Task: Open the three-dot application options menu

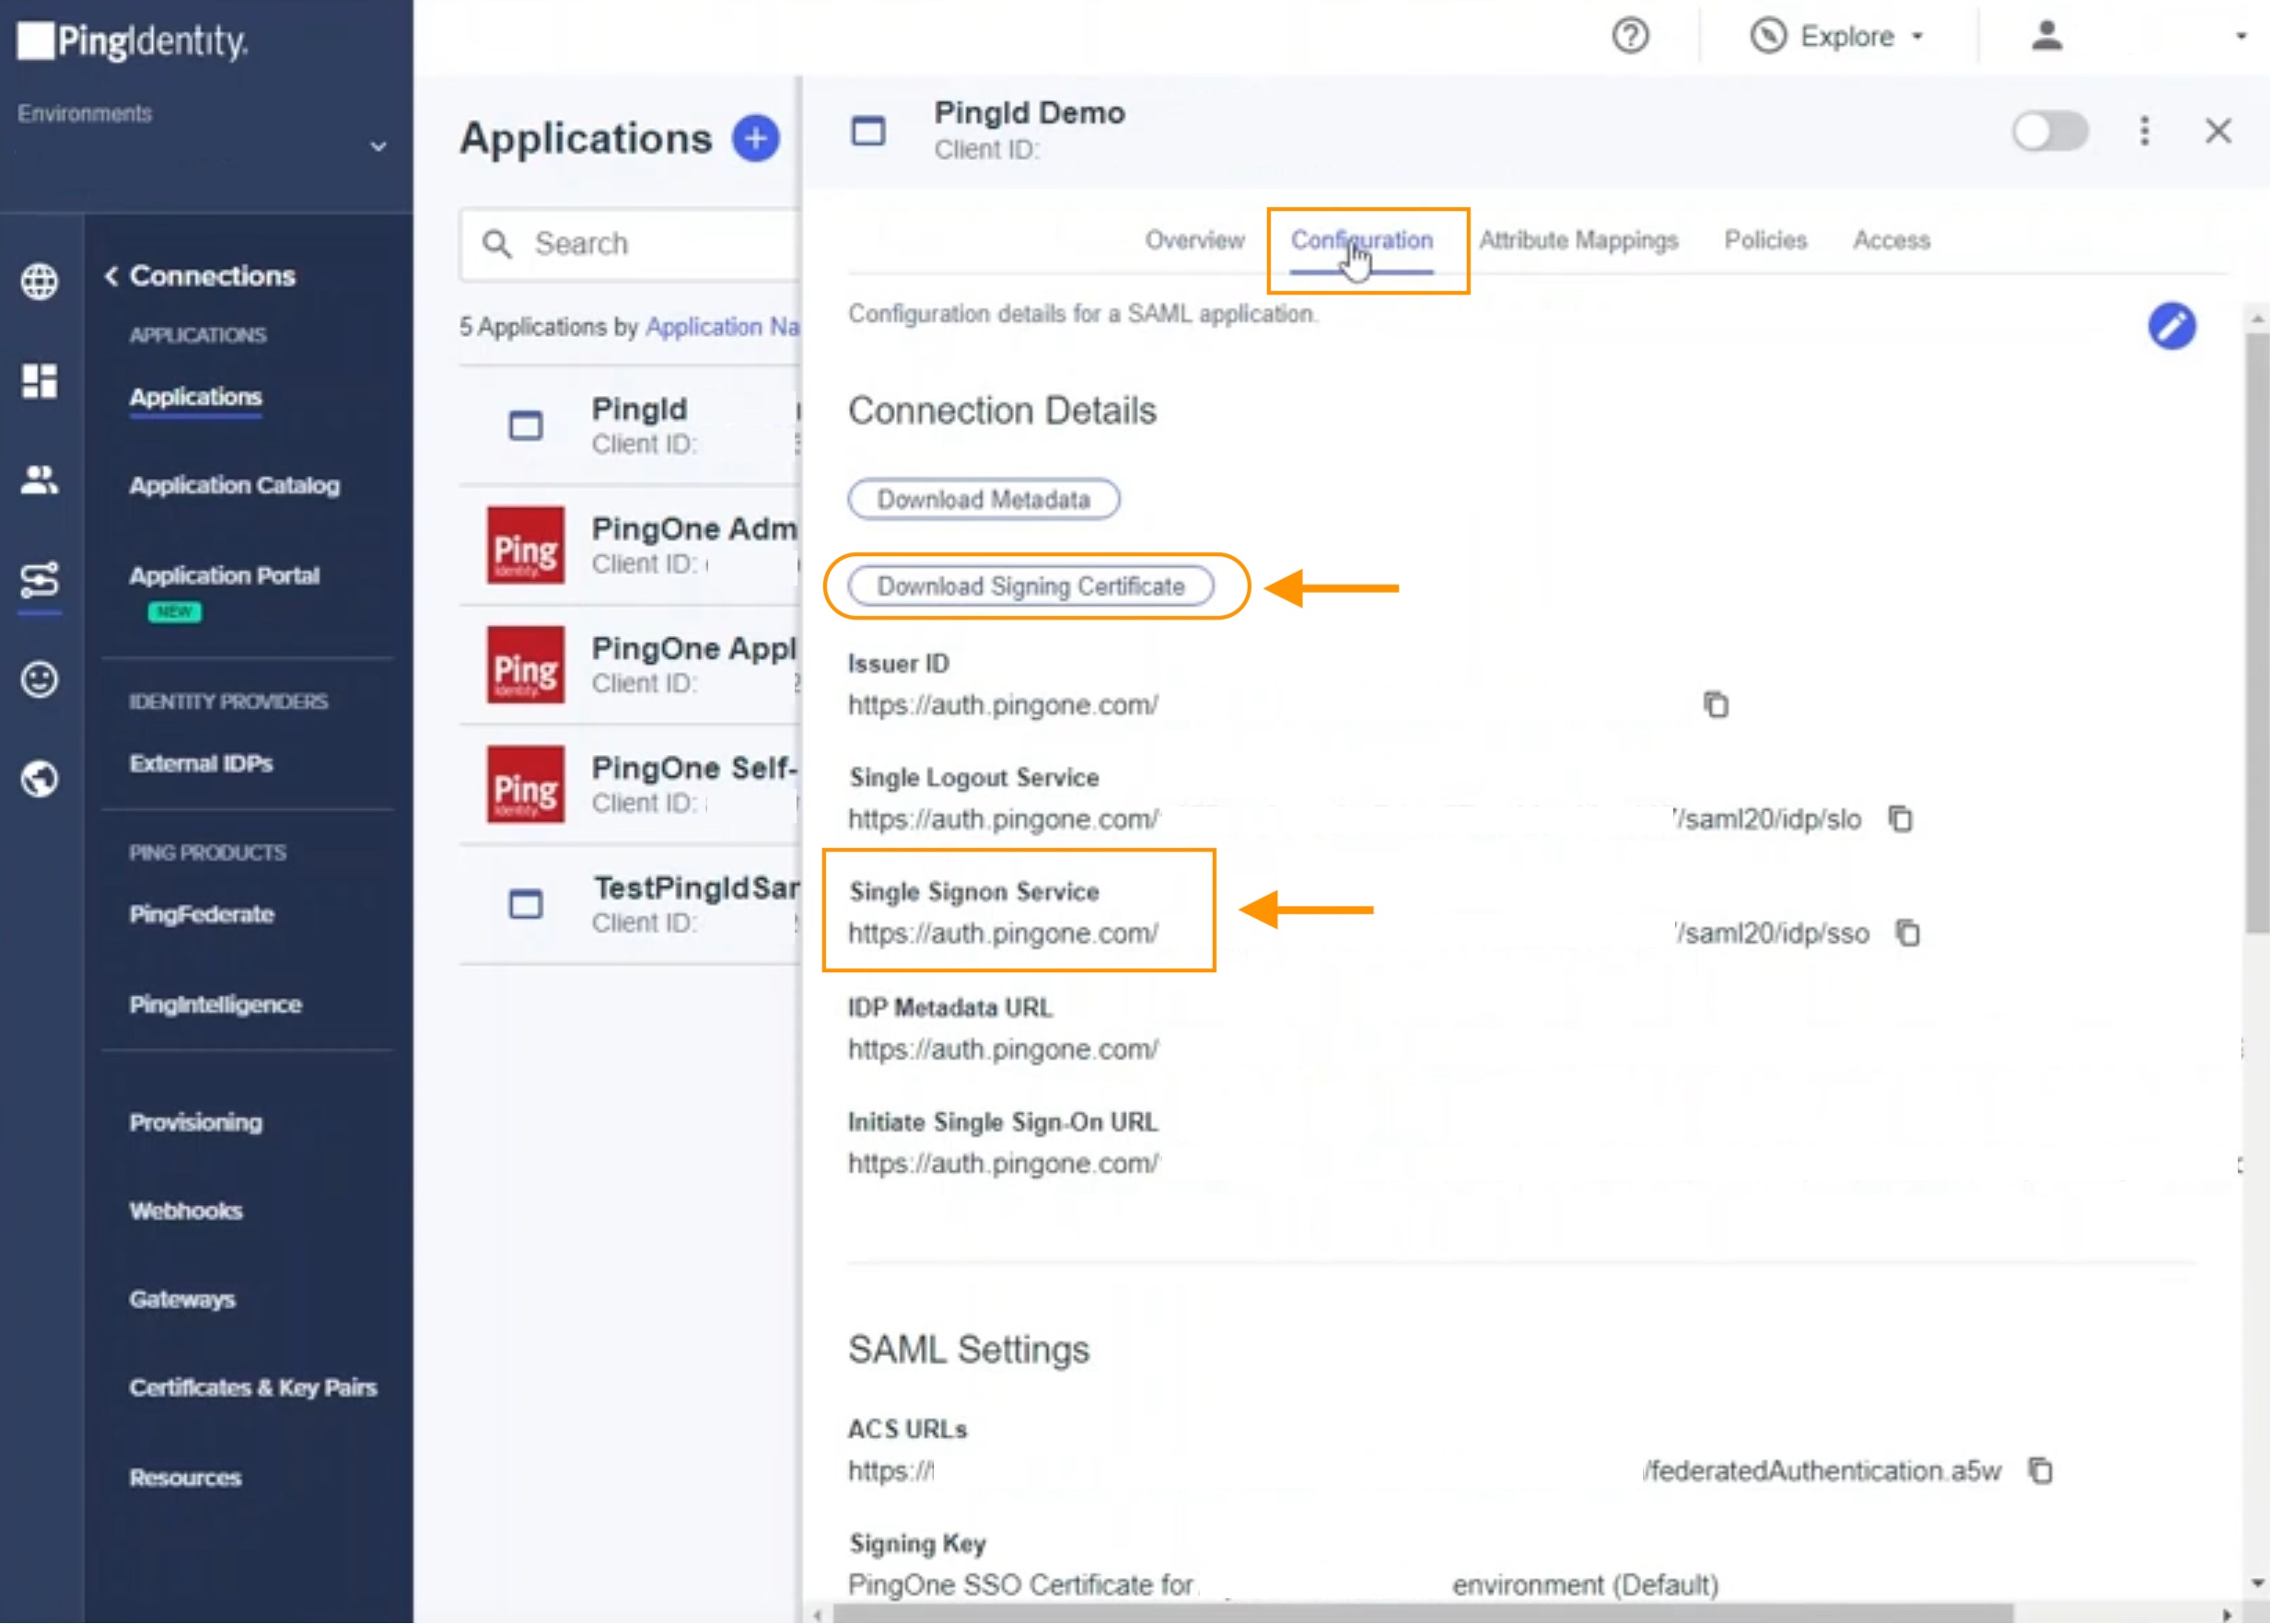Action: pyautogui.click(x=2144, y=131)
